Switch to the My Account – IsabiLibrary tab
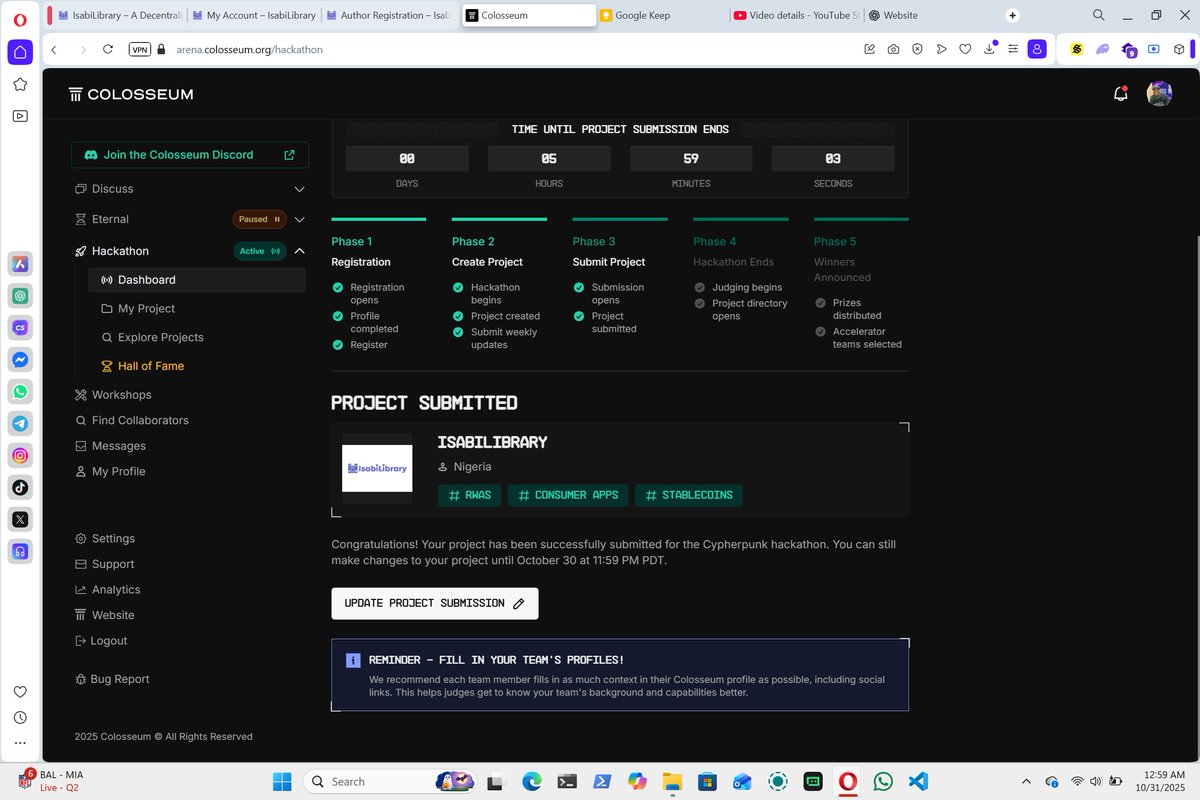Screen dimensions: 1200x800 [x=254, y=15]
